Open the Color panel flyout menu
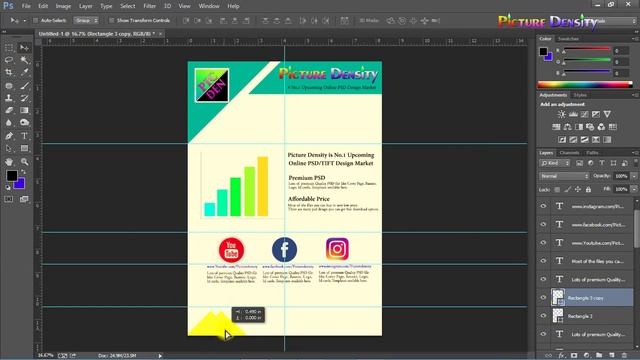This screenshot has height=360, width=640. coord(635,39)
